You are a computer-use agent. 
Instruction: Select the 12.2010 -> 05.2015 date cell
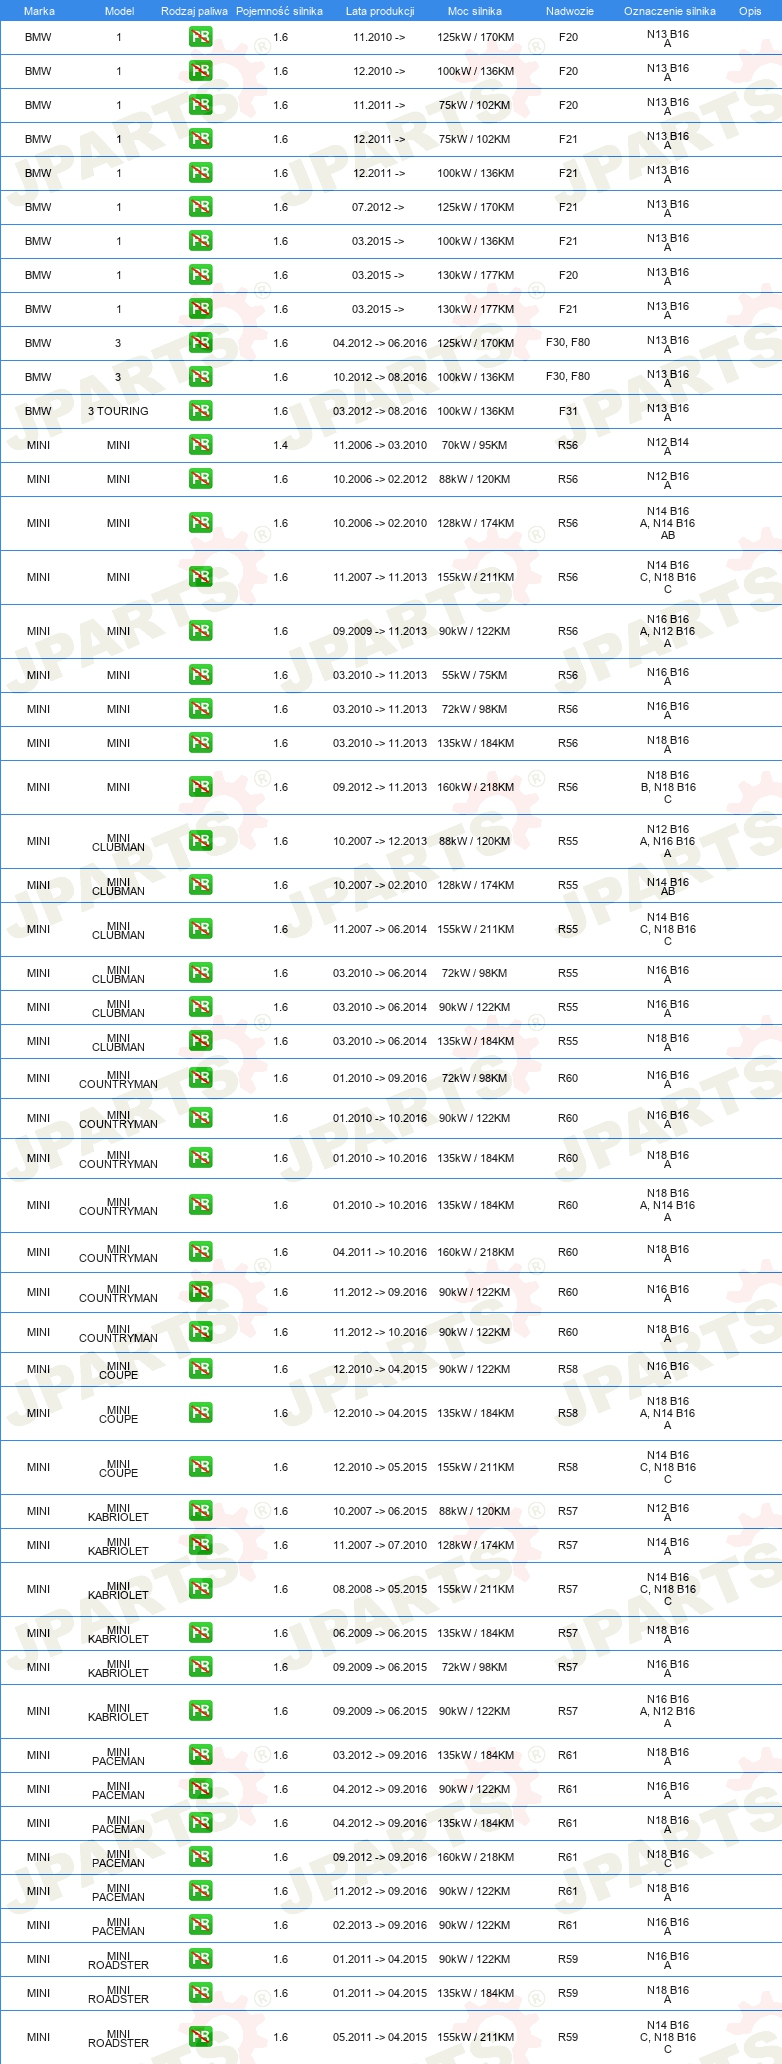(380, 1468)
